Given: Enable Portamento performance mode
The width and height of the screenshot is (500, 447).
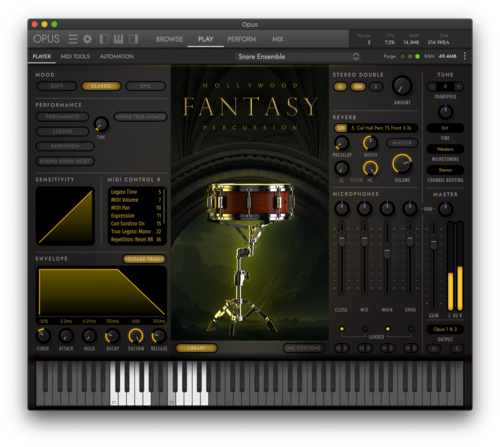Looking at the screenshot, I should pyautogui.click(x=62, y=117).
